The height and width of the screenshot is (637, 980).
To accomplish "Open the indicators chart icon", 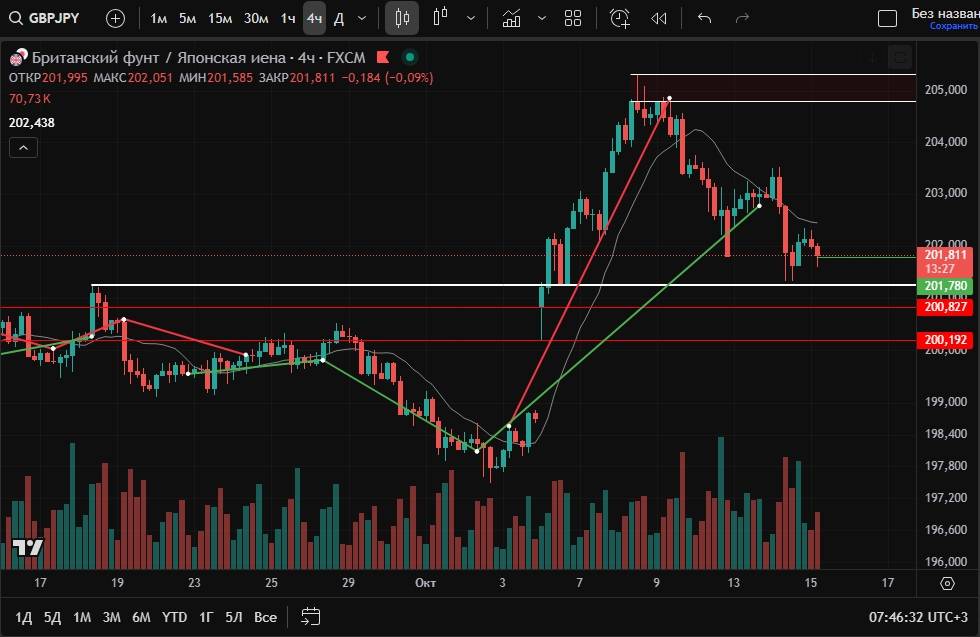I will 511,18.
